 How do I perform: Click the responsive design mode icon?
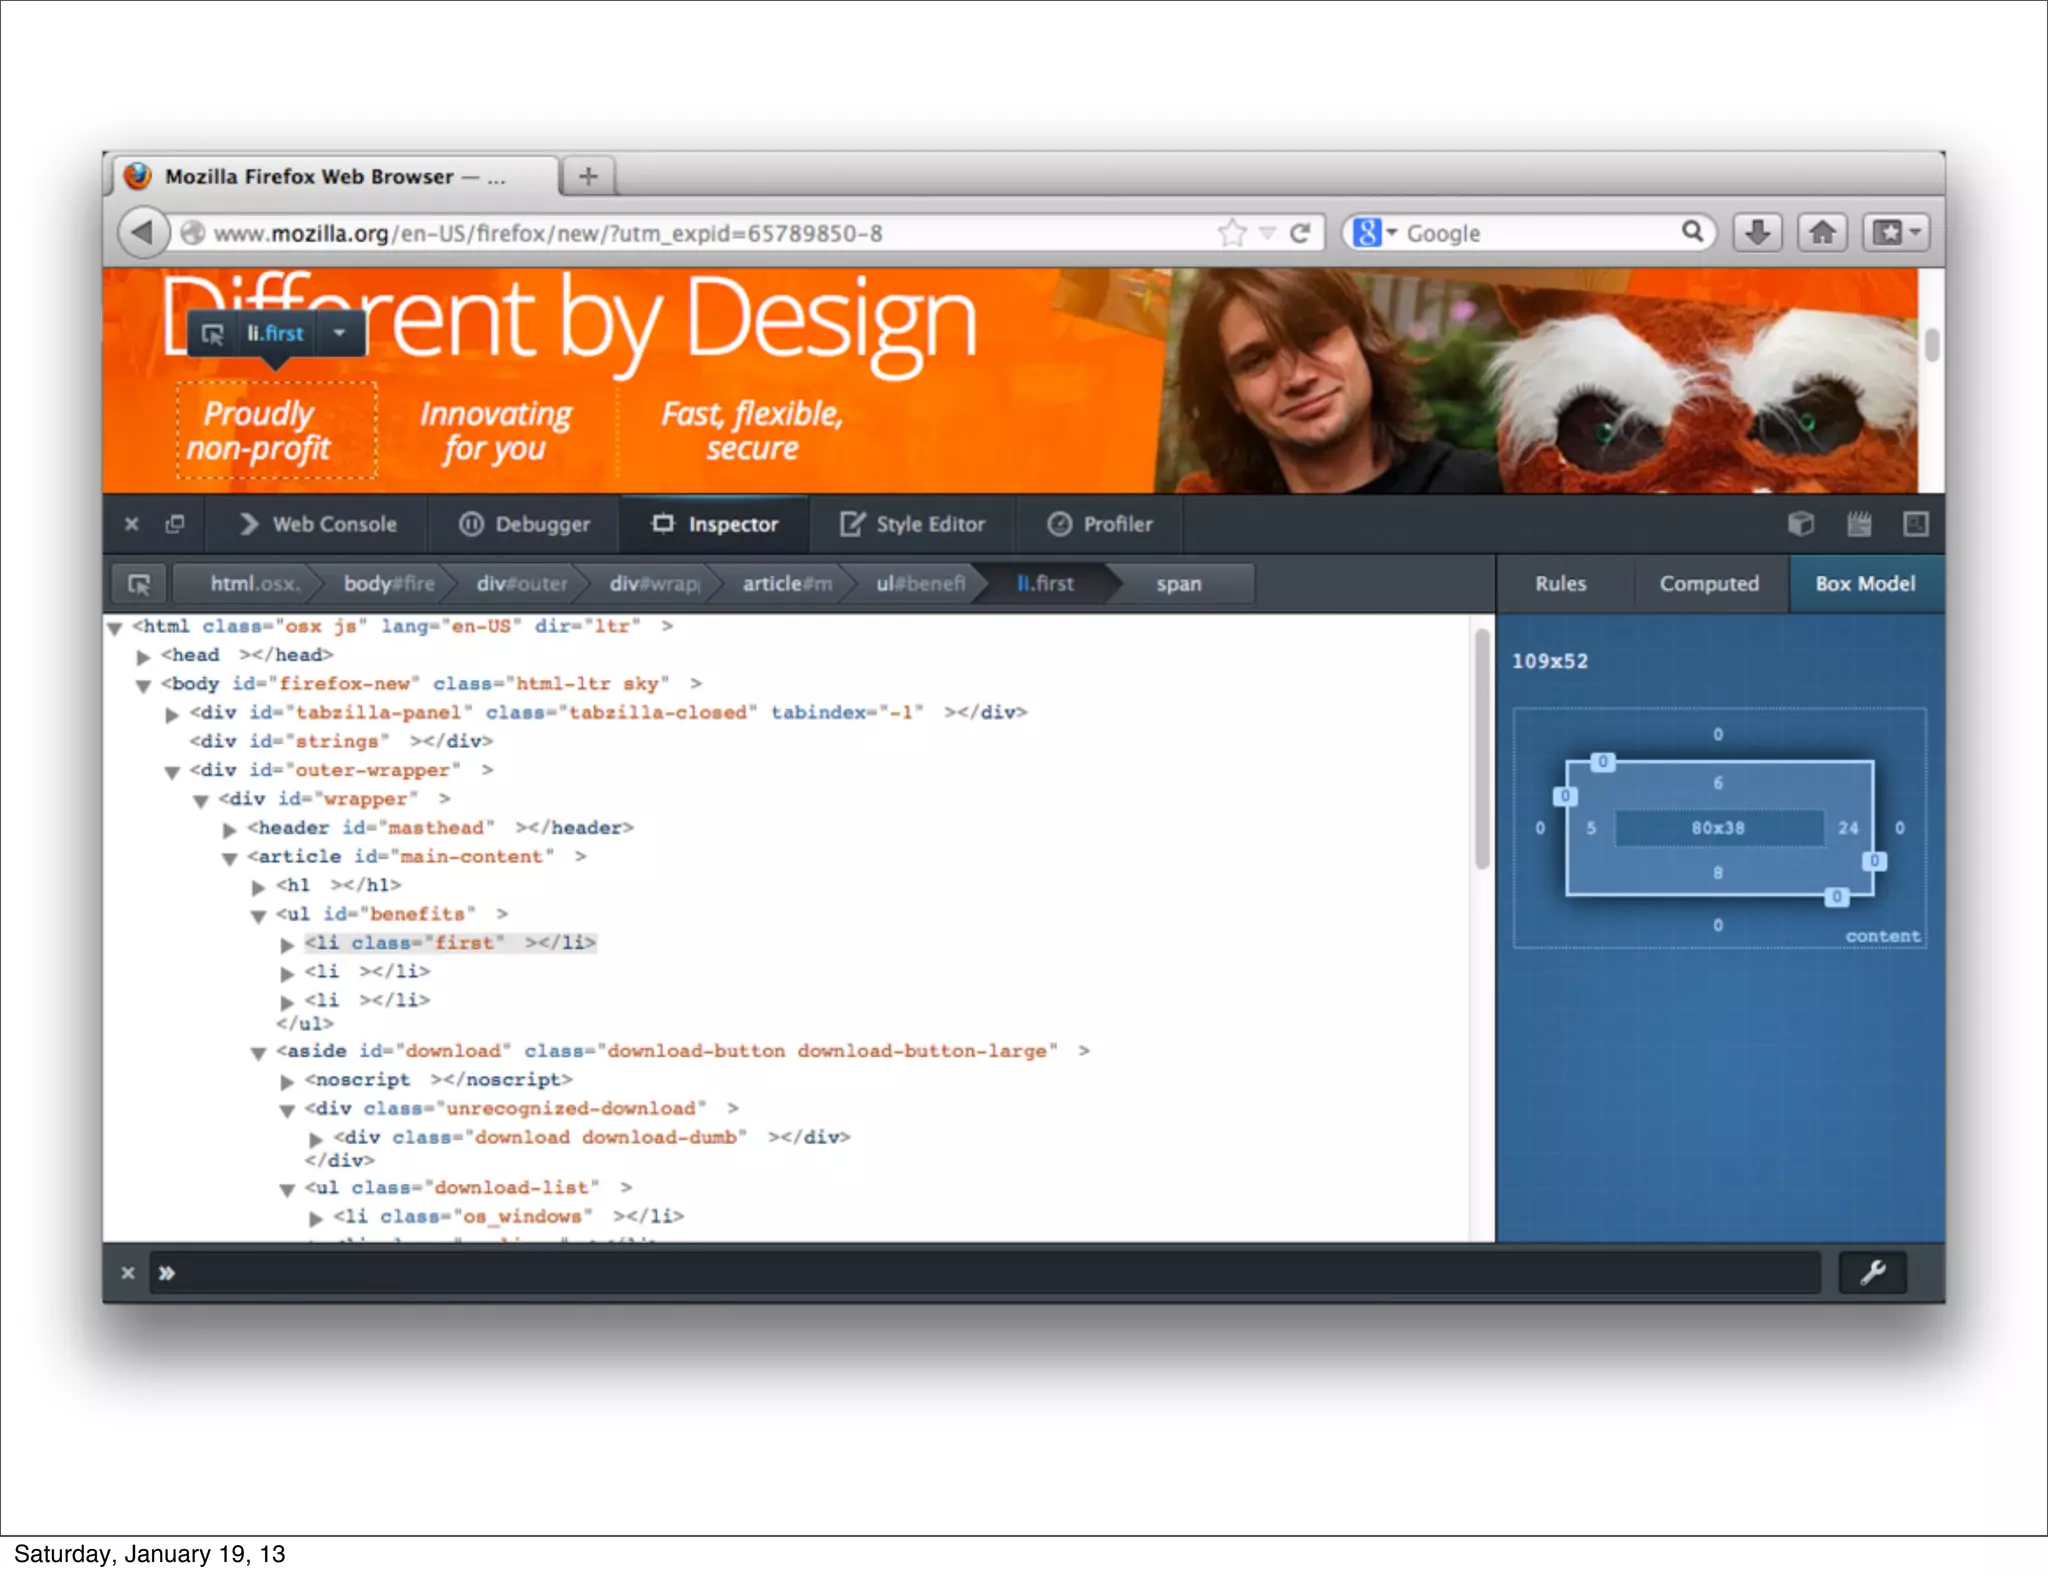[1915, 524]
